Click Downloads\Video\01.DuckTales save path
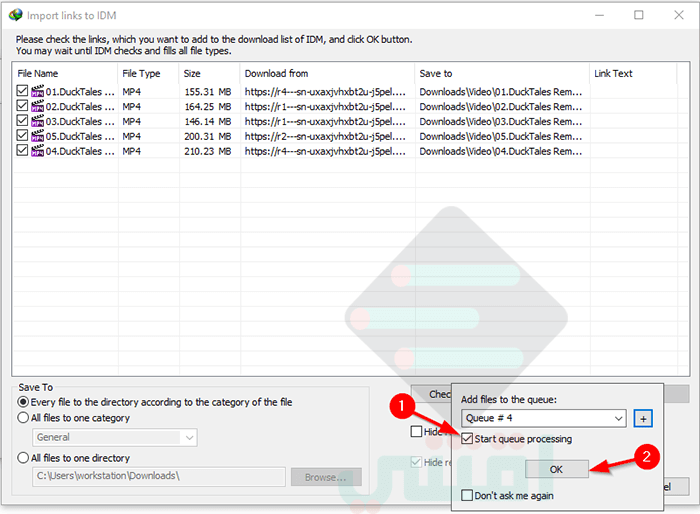The image size is (700, 514). coord(500,92)
